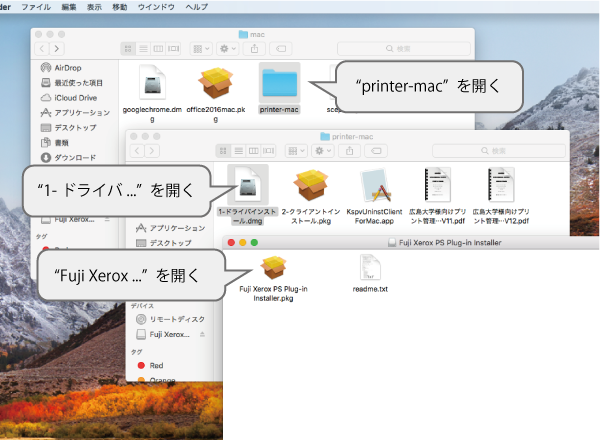Select KspvUninstClientForMac.app icon

pos(375,185)
